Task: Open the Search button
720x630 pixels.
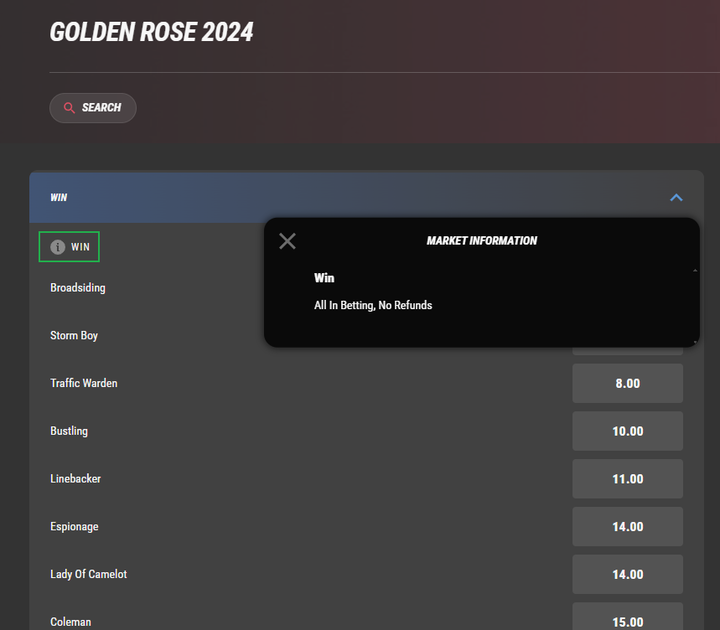Action: [93, 108]
